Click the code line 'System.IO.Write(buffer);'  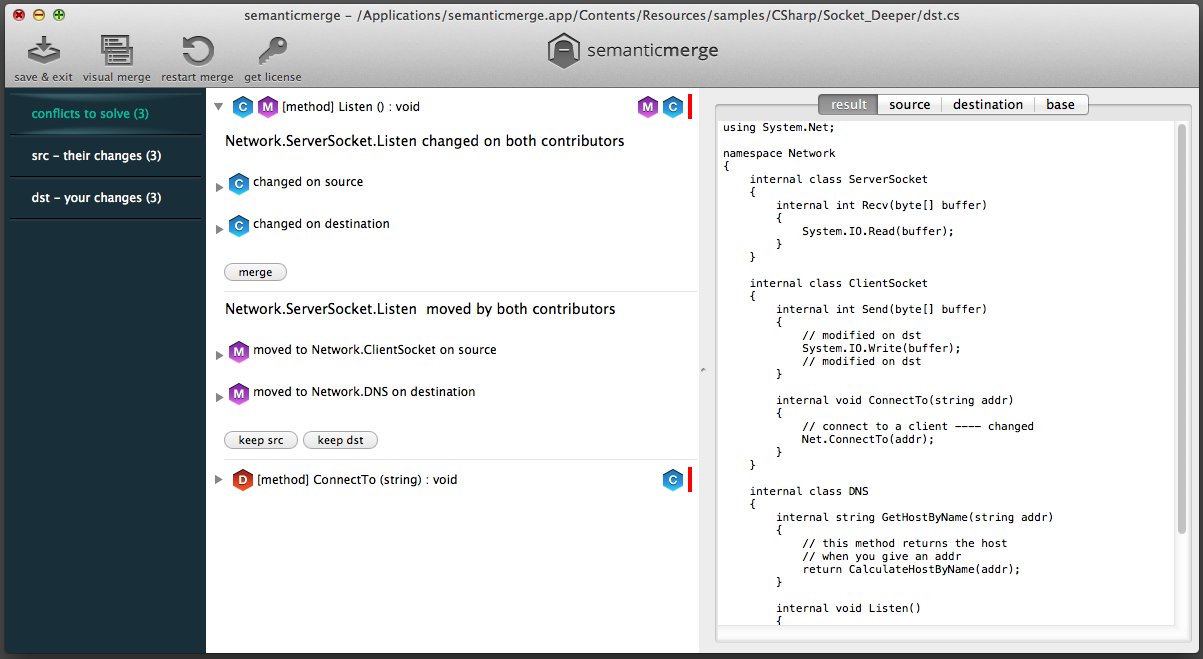tap(881, 348)
